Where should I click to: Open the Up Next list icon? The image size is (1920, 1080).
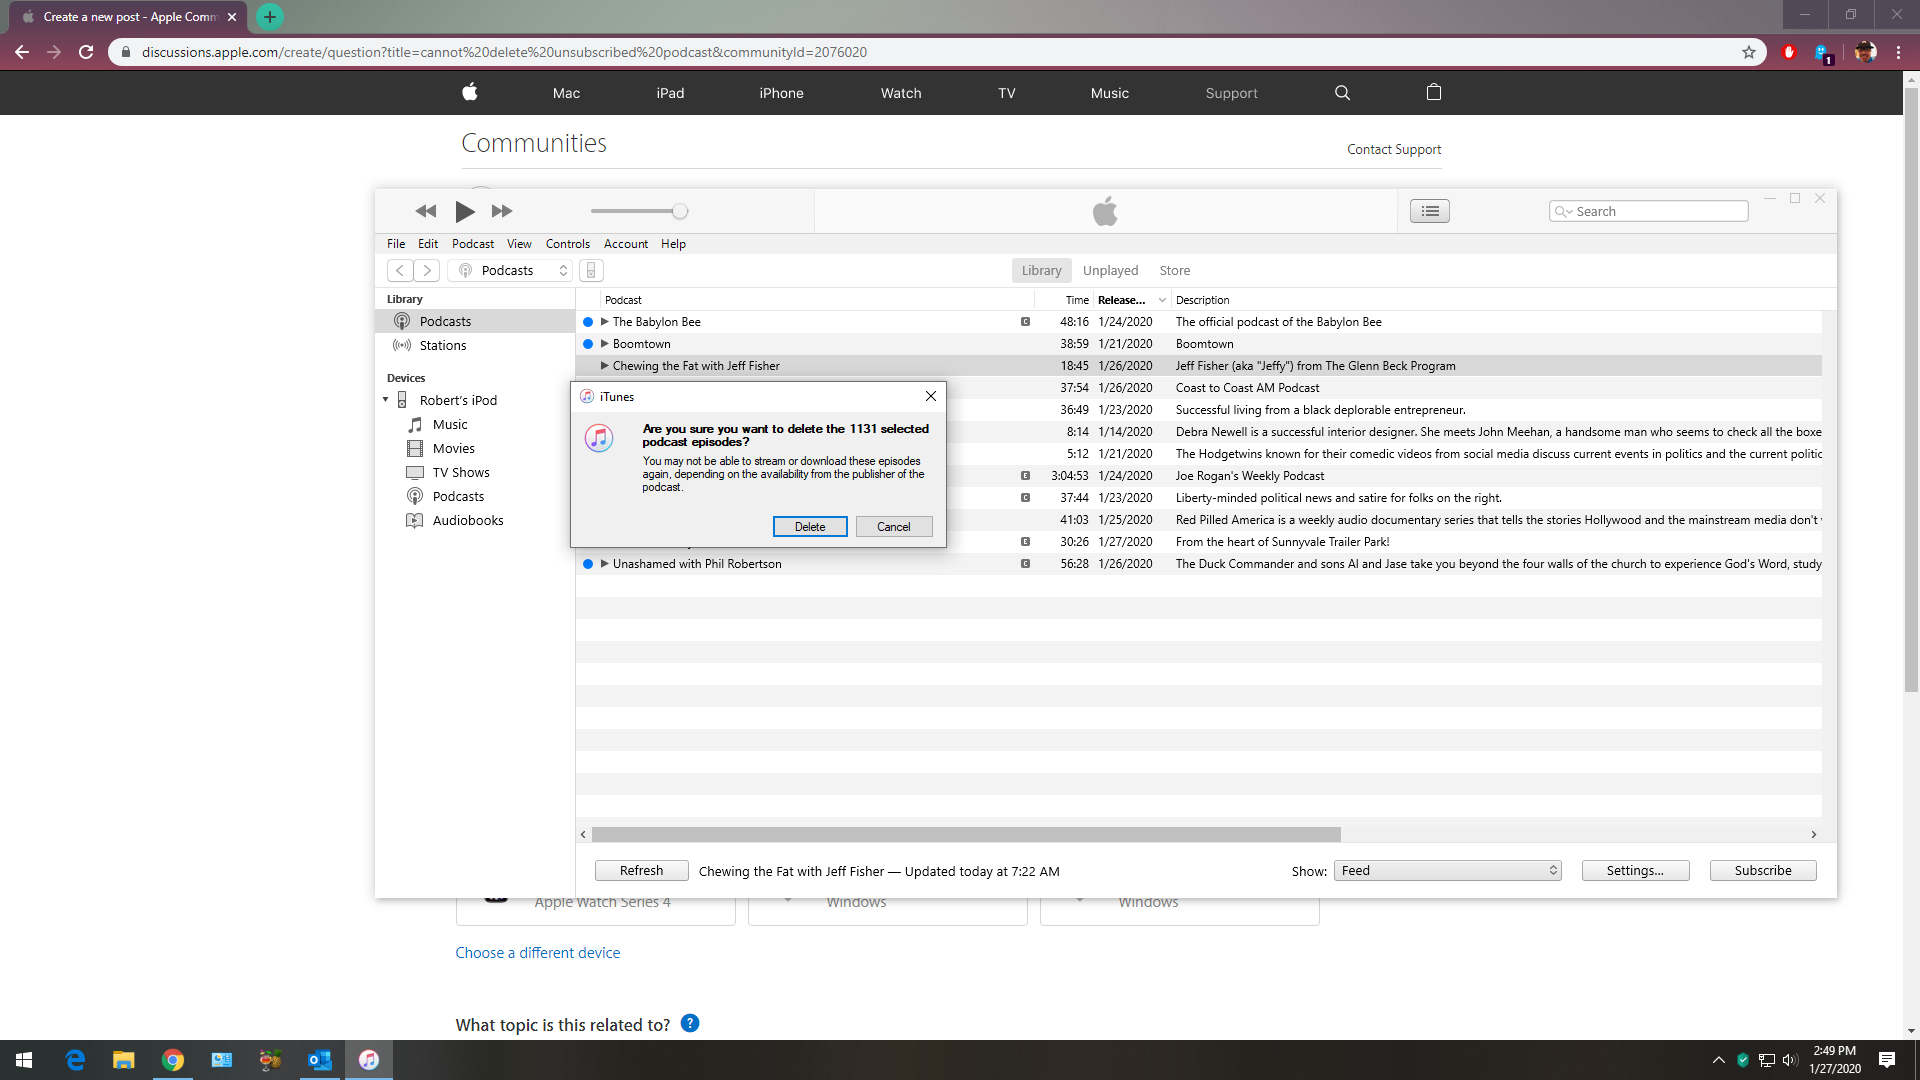pos(1430,211)
